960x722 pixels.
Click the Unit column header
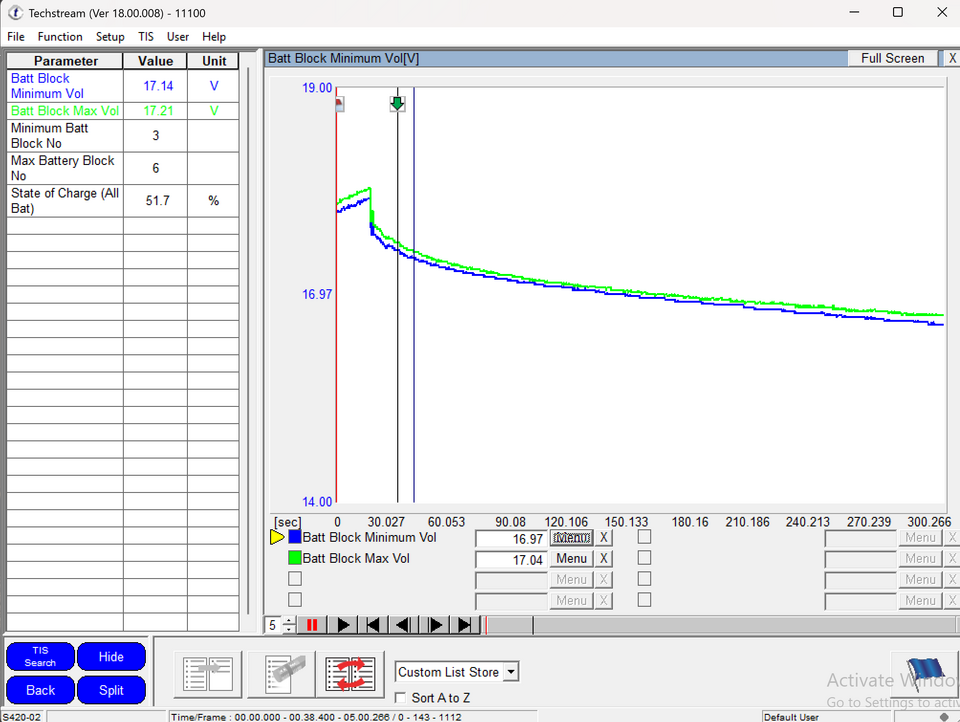214,61
